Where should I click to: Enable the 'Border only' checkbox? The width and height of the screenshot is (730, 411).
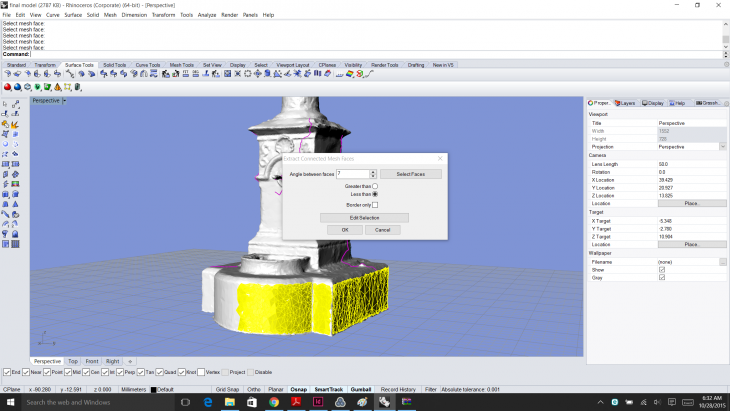pyautogui.click(x=375, y=204)
